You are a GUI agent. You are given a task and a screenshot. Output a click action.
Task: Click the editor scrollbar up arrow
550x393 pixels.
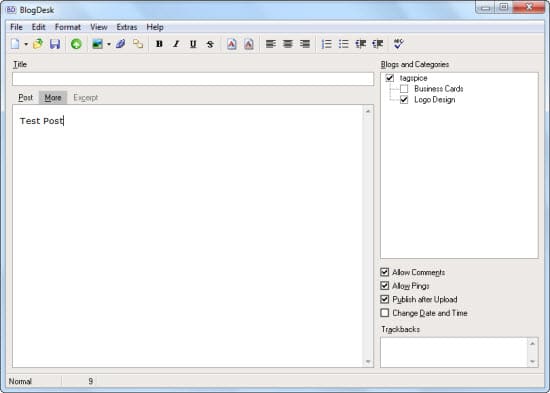coord(368,111)
